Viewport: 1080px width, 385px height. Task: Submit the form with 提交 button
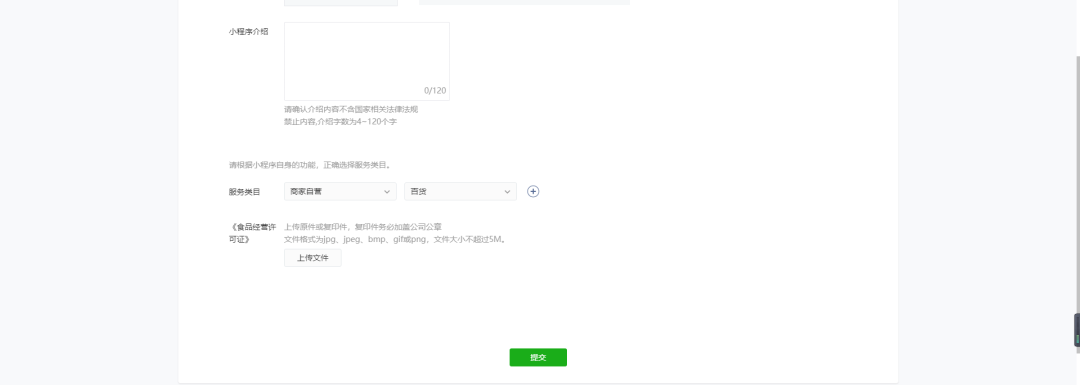[538, 357]
